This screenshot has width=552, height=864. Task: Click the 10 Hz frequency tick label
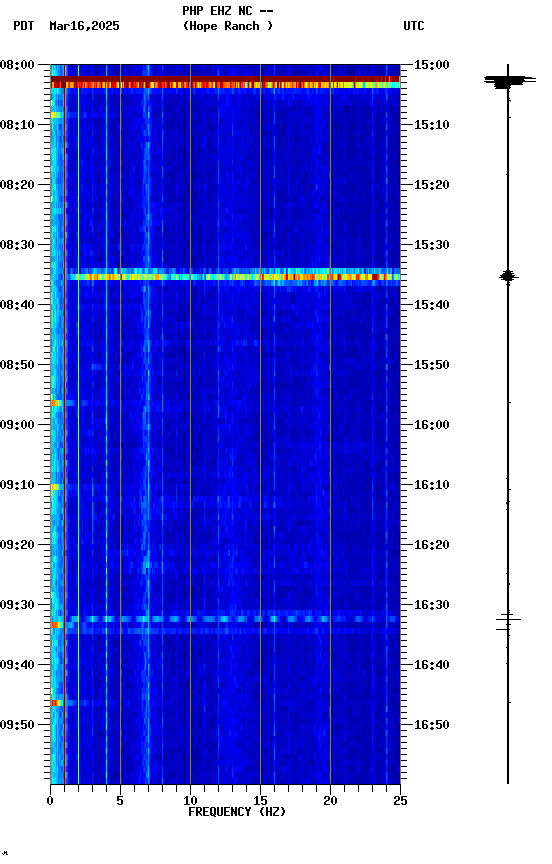pyautogui.click(x=190, y=801)
